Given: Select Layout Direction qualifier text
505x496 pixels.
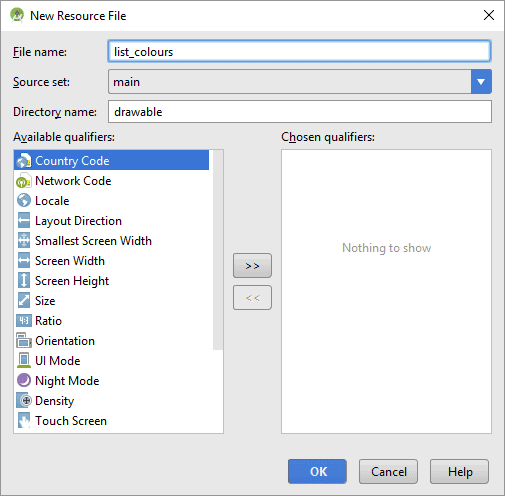Looking at the screenshot, I should (78, 221).
